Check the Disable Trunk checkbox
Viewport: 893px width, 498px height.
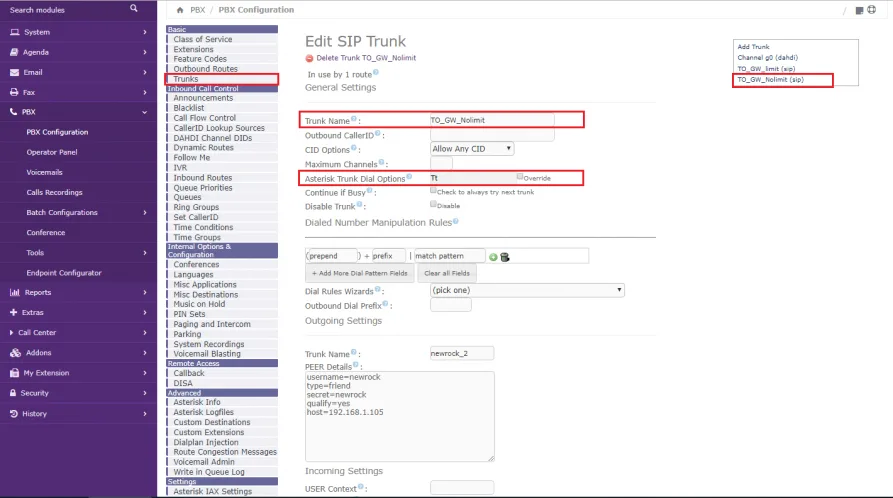click(x=433, y=204)
